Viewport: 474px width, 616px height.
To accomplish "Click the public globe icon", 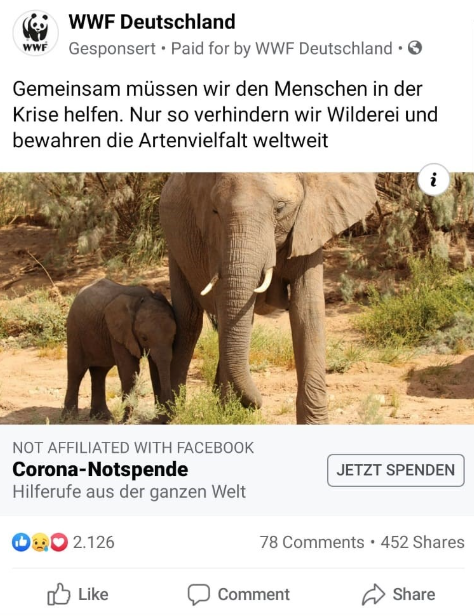I will click(x=415, y=48).
